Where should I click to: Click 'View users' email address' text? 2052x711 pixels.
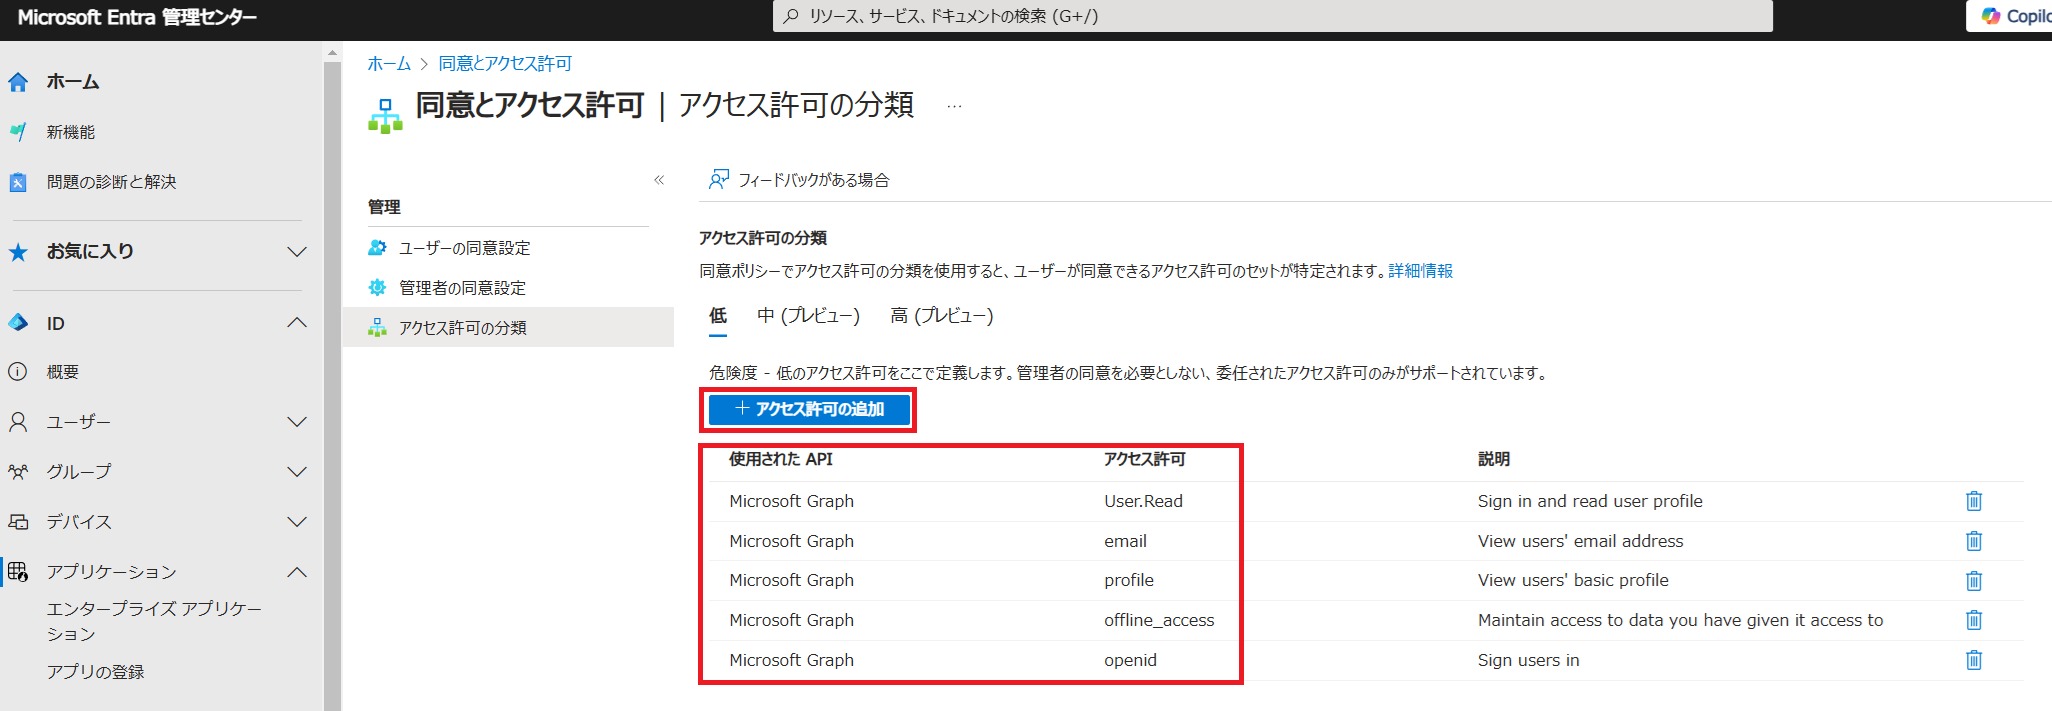point(1581,541)
